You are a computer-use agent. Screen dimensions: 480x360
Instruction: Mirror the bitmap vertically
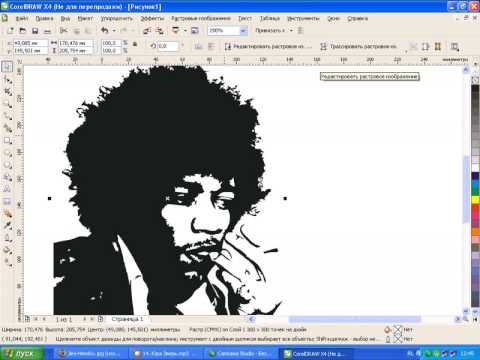coord(211,46)
